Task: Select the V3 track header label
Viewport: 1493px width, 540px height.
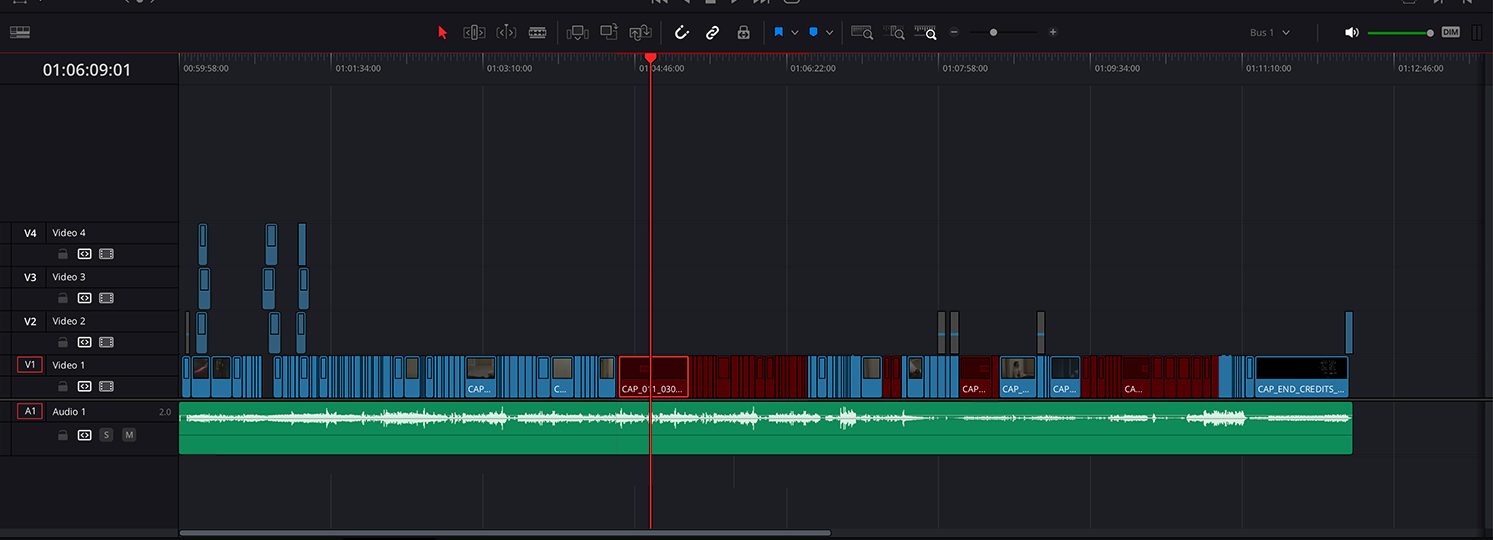Action: pyautogui.click(x=30, y=277)
